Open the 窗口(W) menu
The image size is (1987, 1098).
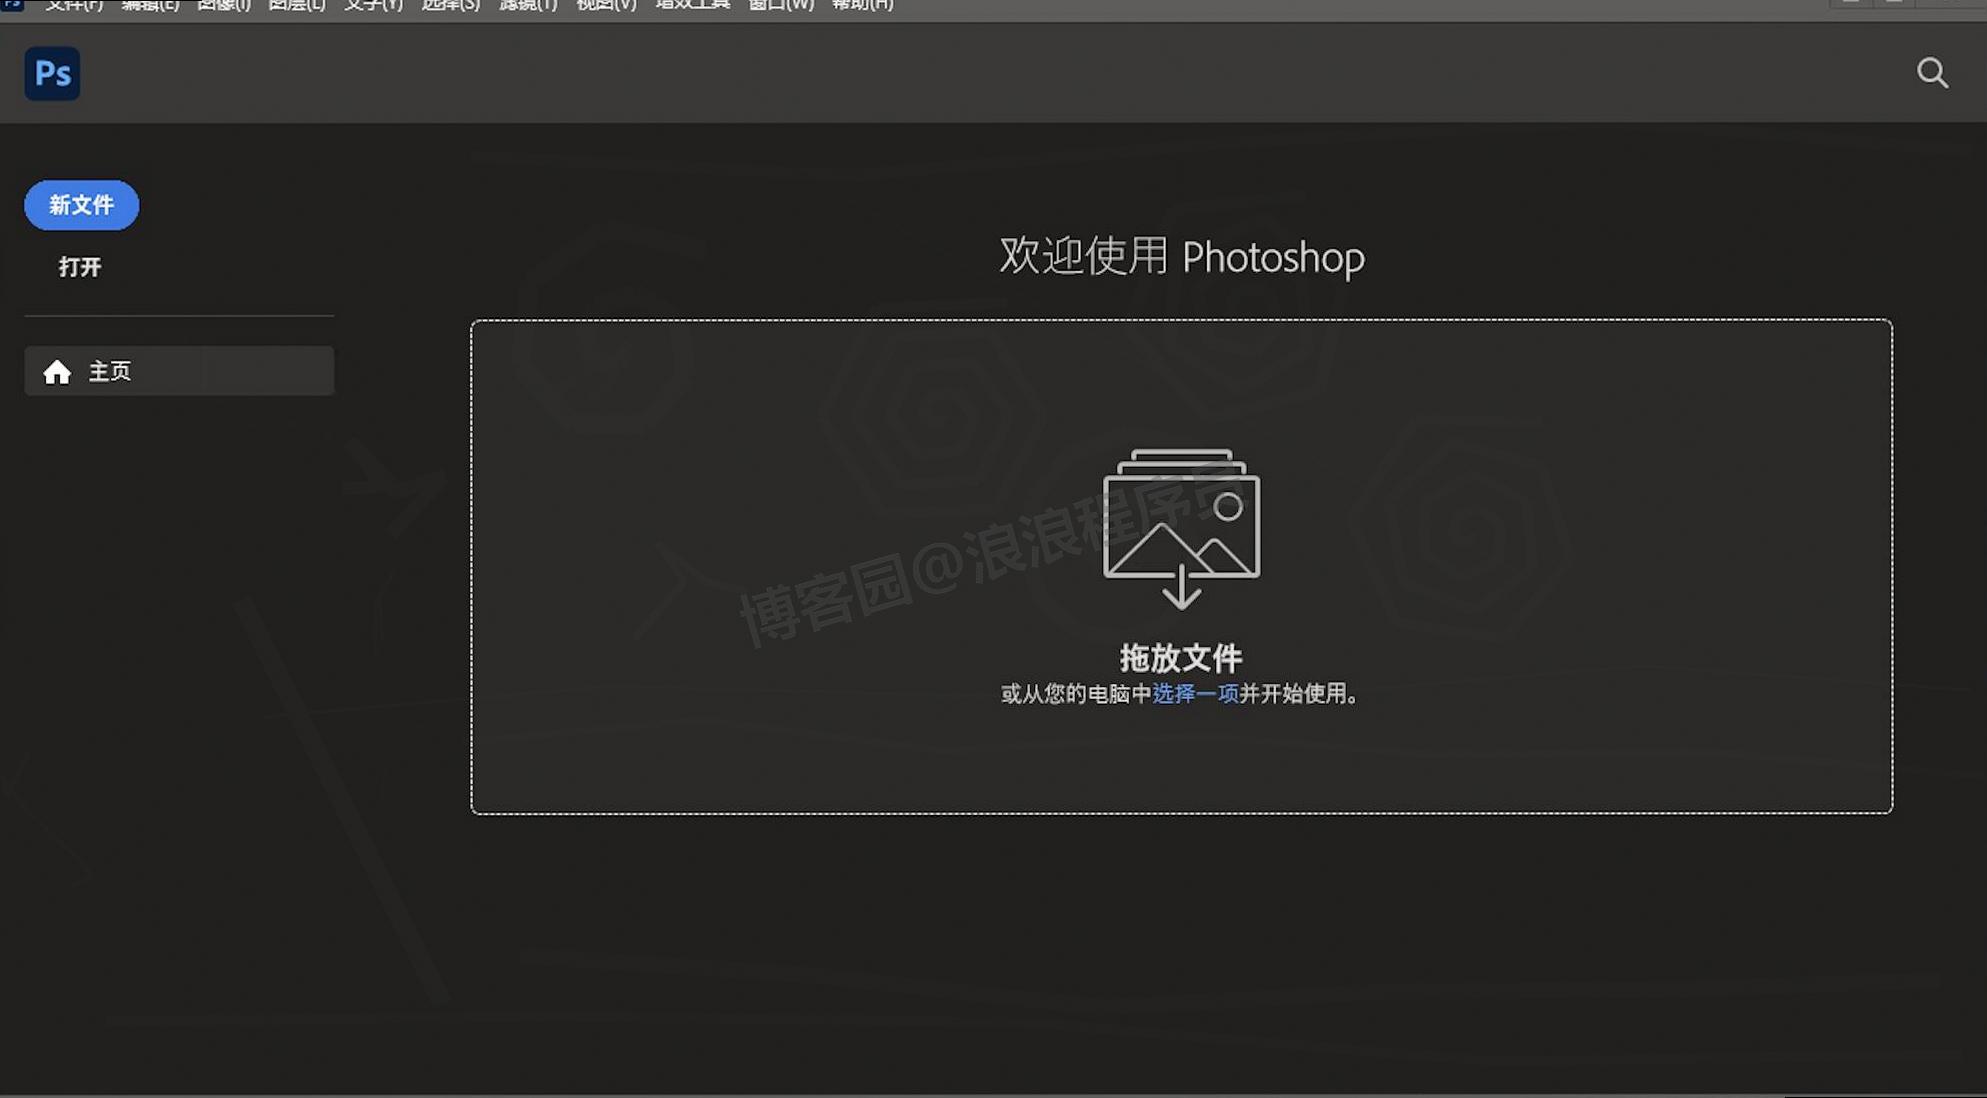[x=781, y=5]
